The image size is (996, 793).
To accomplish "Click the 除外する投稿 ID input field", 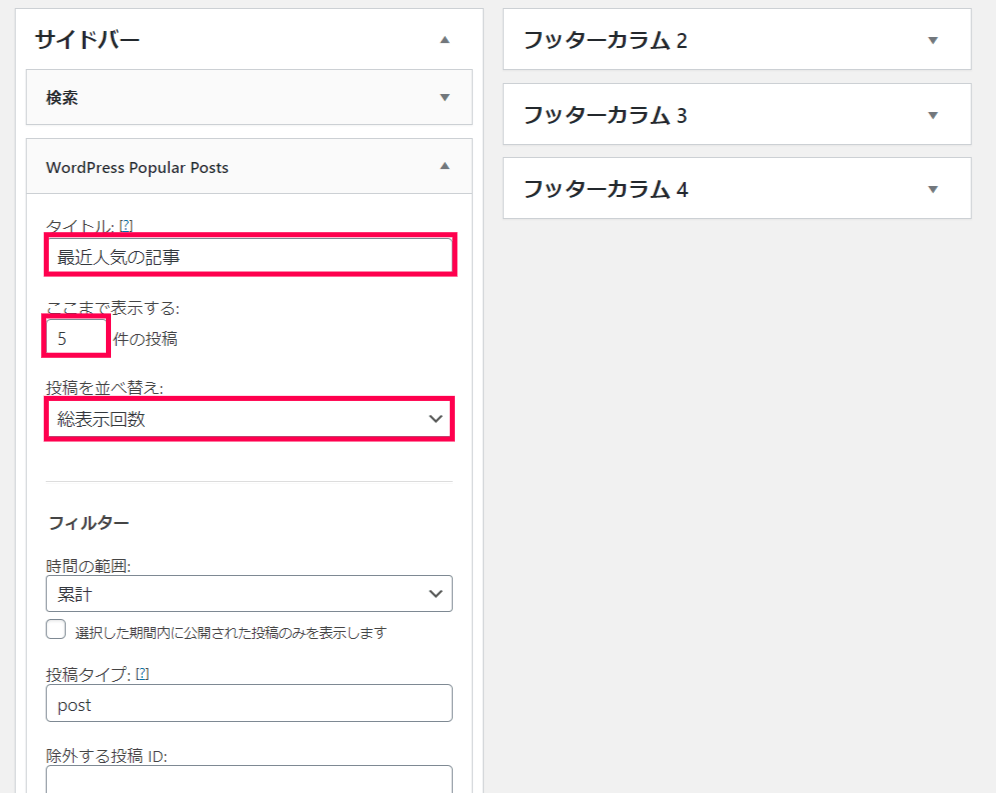I will pyautogui.click(x=249, y=779).
